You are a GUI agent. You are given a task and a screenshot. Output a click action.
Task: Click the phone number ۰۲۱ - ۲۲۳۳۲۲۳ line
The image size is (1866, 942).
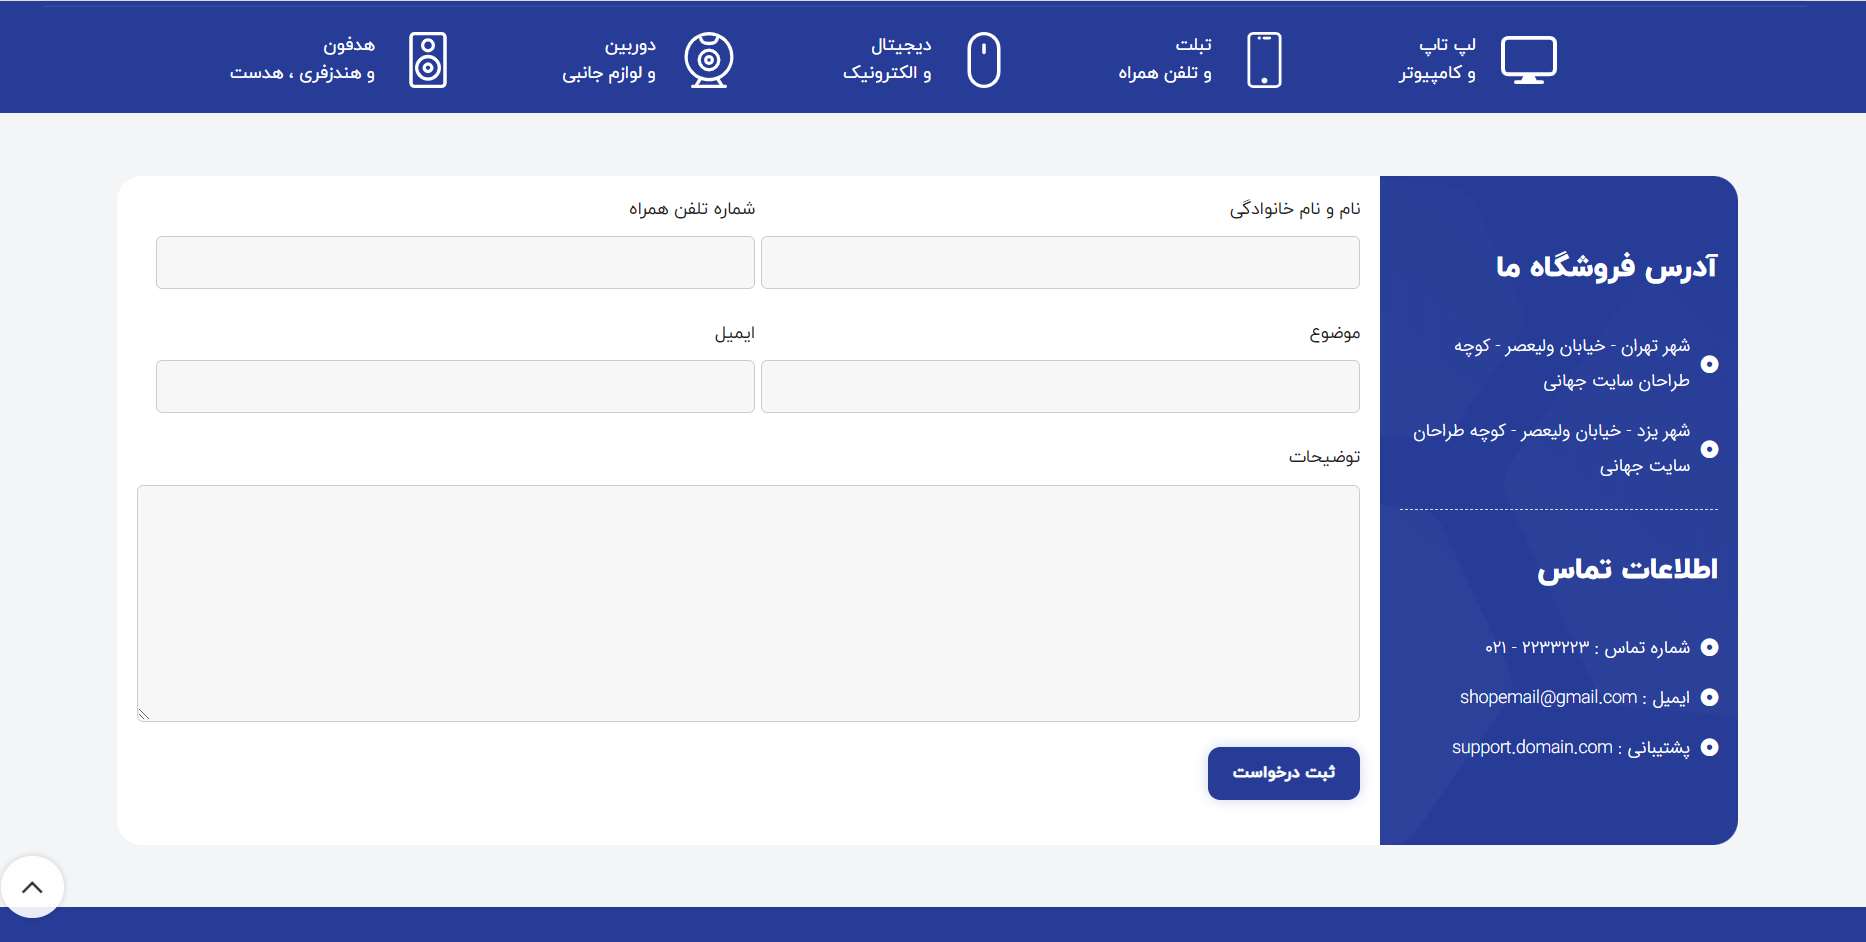1587,647
